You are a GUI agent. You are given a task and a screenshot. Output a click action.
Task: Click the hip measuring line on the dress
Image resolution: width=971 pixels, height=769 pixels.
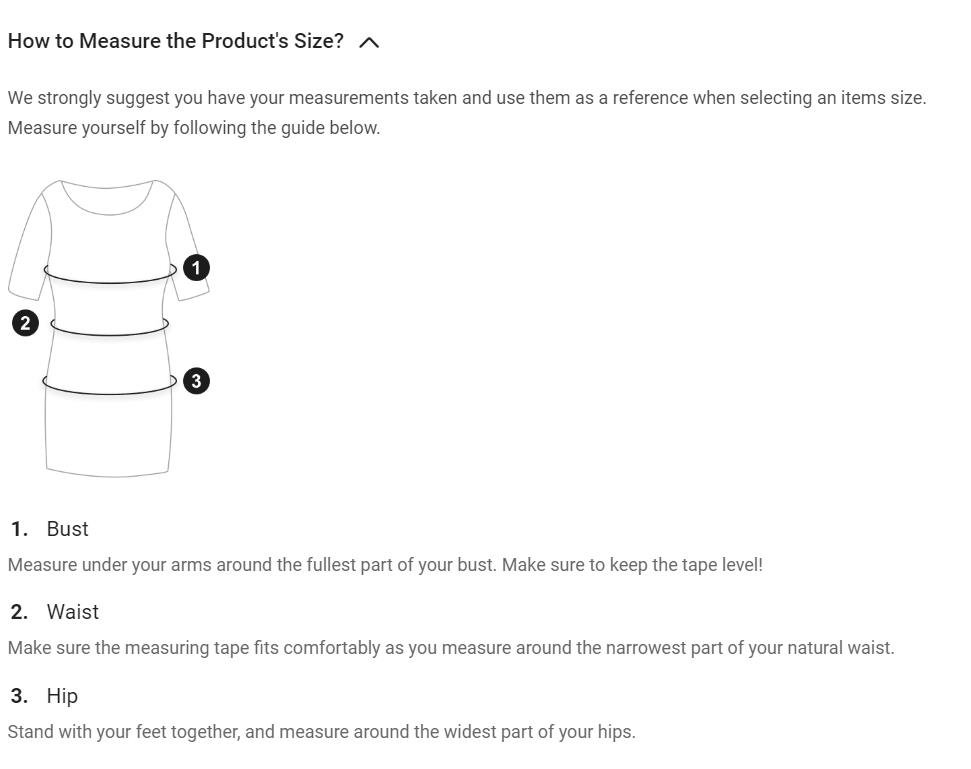[x=110, y=392]
